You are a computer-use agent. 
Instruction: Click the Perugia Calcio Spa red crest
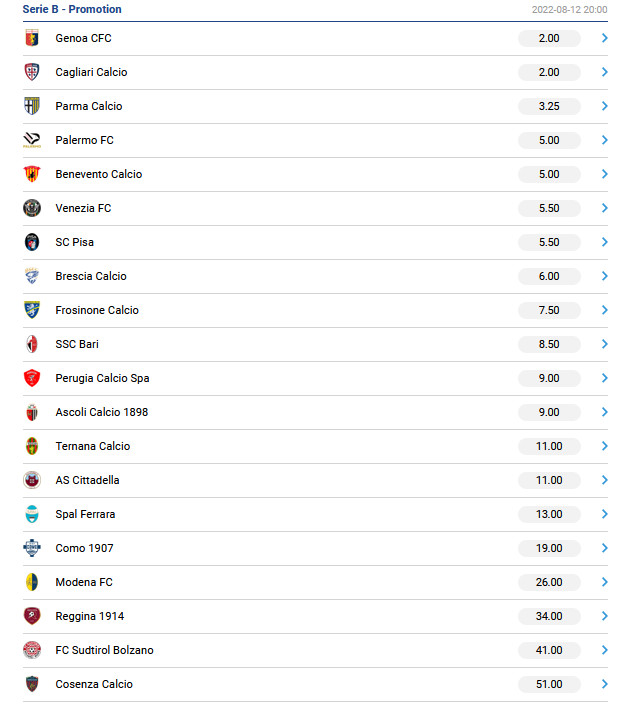[x=32, y=378]
